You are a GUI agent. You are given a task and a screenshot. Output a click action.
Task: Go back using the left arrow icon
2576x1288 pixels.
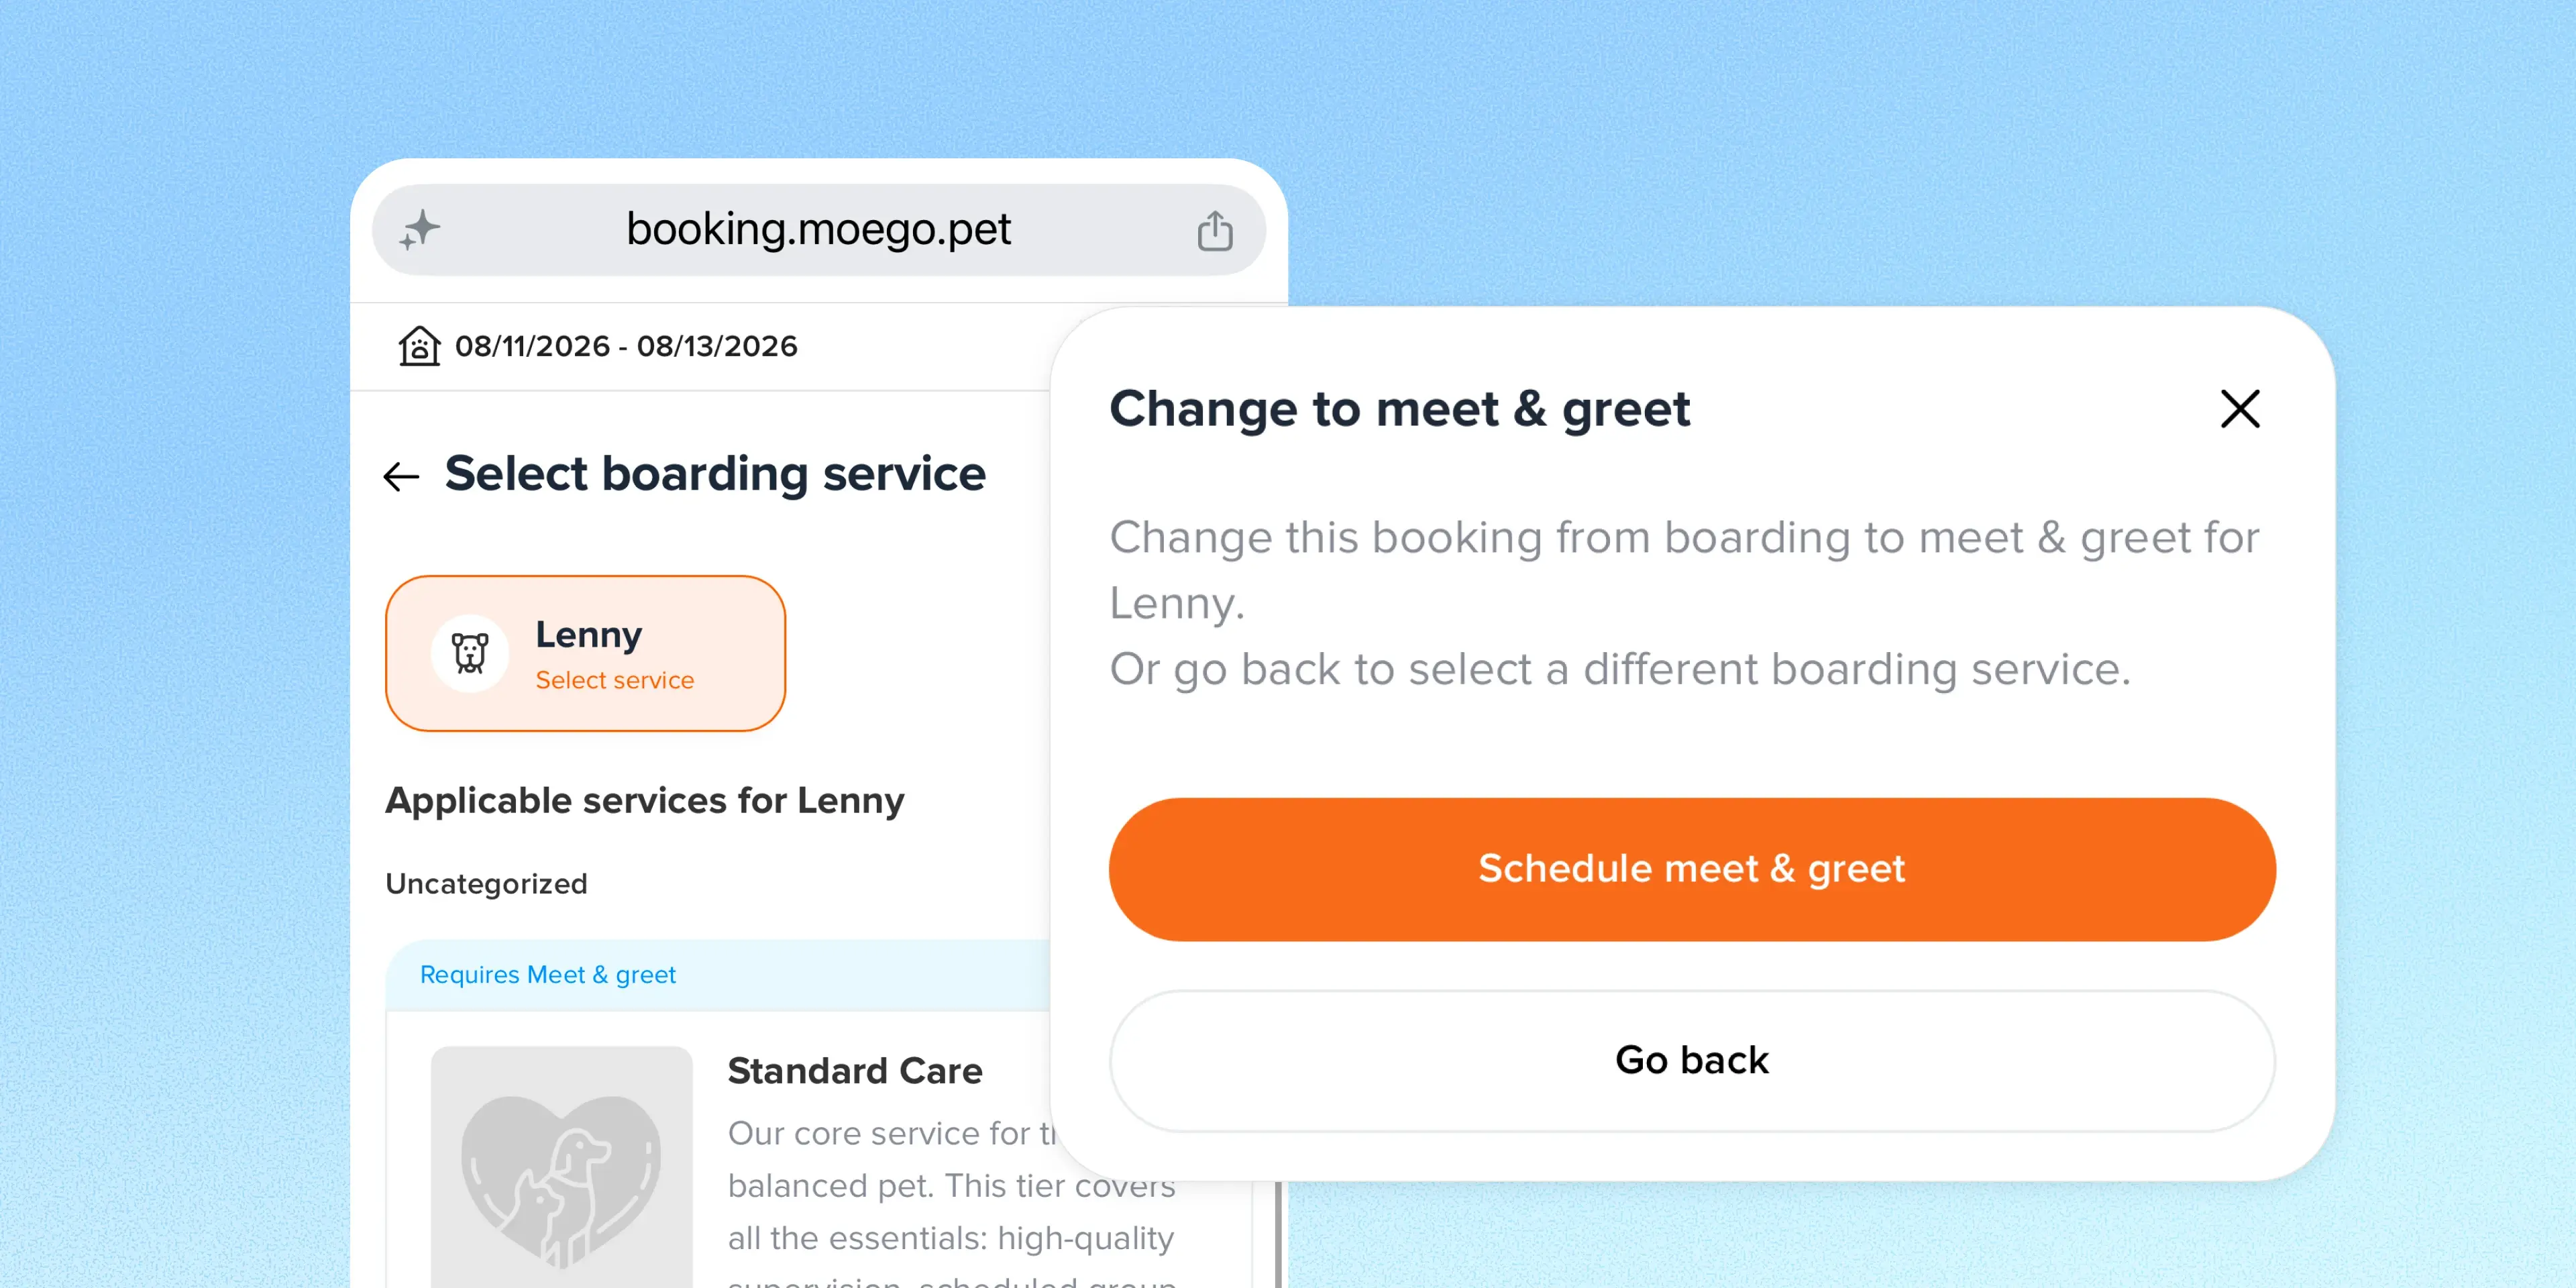(401, 476)
